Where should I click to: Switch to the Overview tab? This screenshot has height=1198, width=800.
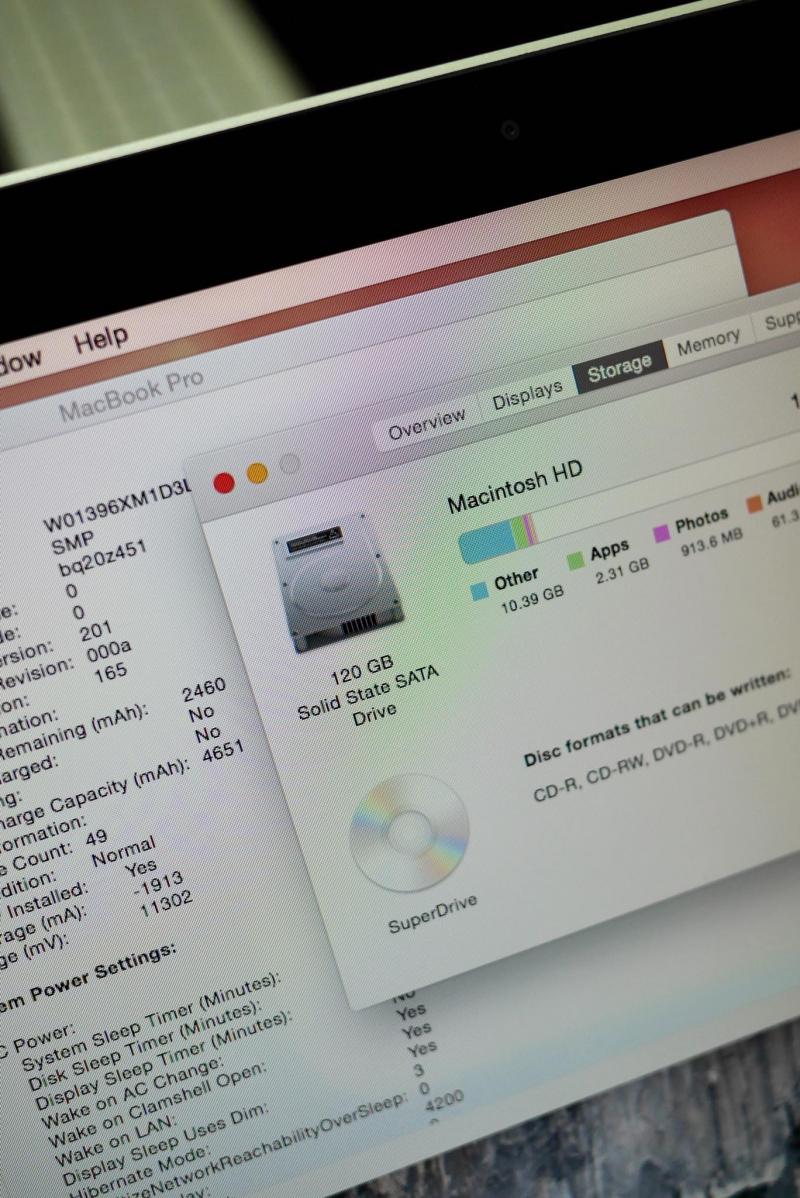click(x=426, y=424)
